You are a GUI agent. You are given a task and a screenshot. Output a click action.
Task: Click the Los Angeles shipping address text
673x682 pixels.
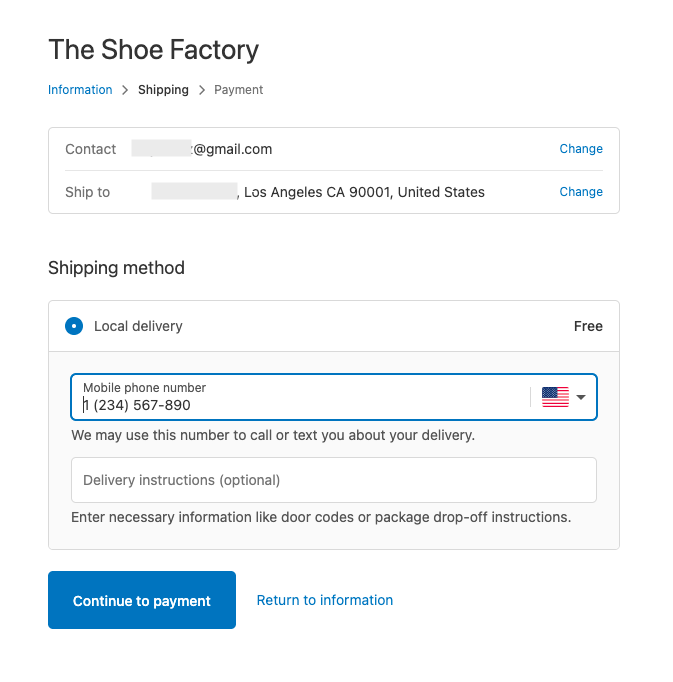[365, 192]
